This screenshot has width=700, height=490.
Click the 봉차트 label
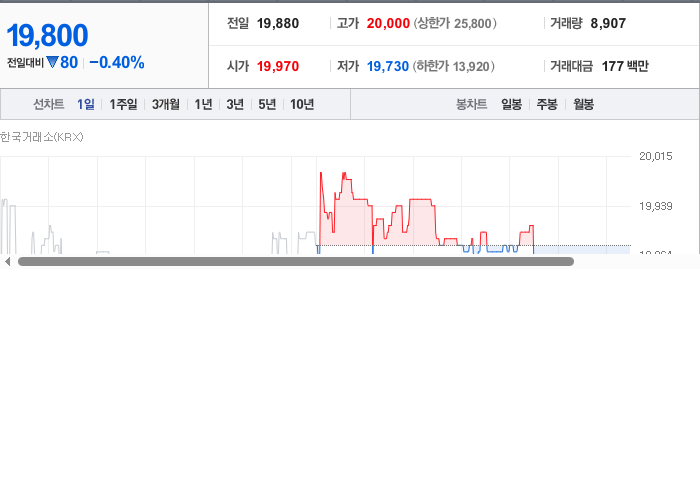pyautogui.click(x=471, y=104)
